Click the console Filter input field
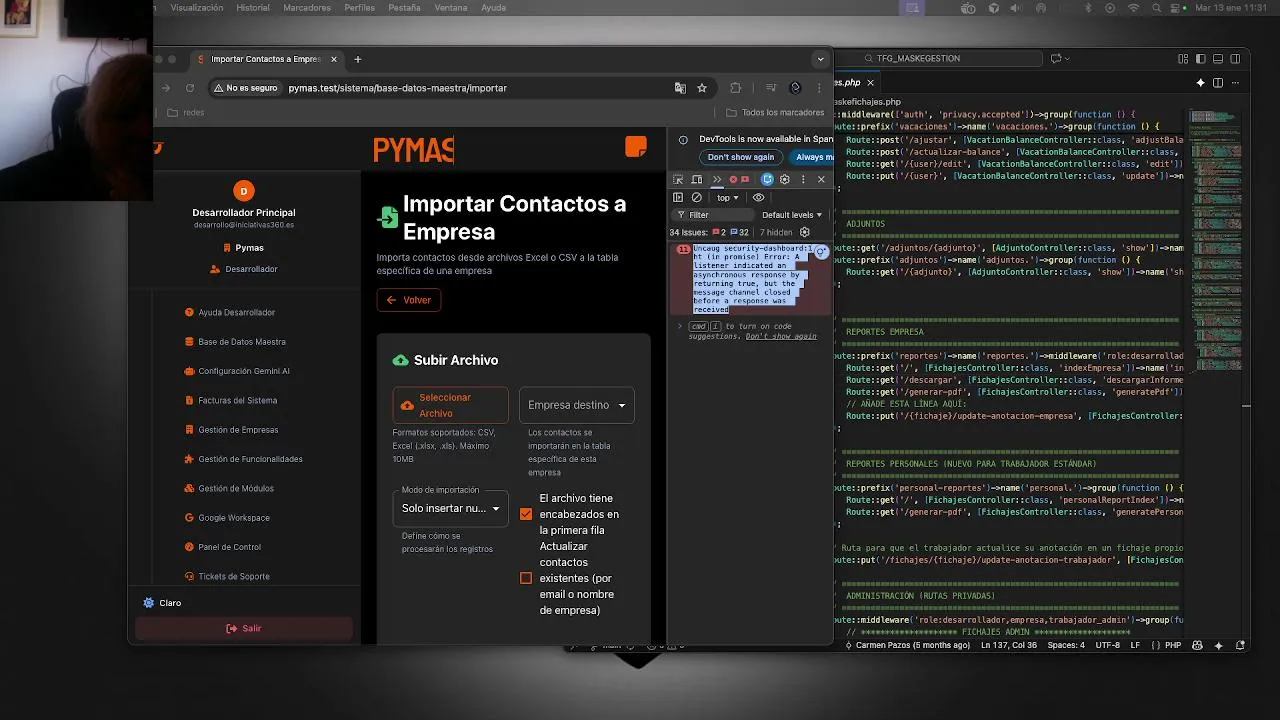 (x=712, y=215)
